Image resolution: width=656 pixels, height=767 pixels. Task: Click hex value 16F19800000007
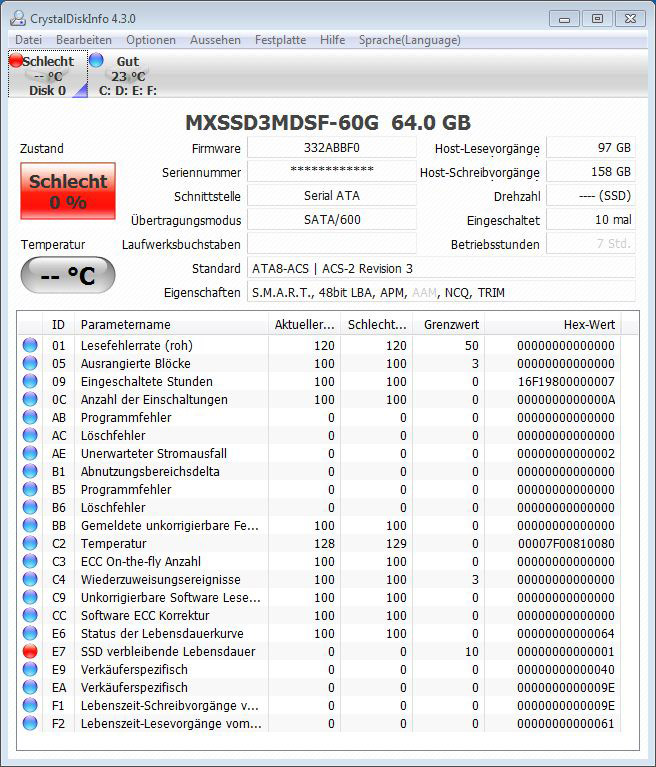click(x=566, y=382)
